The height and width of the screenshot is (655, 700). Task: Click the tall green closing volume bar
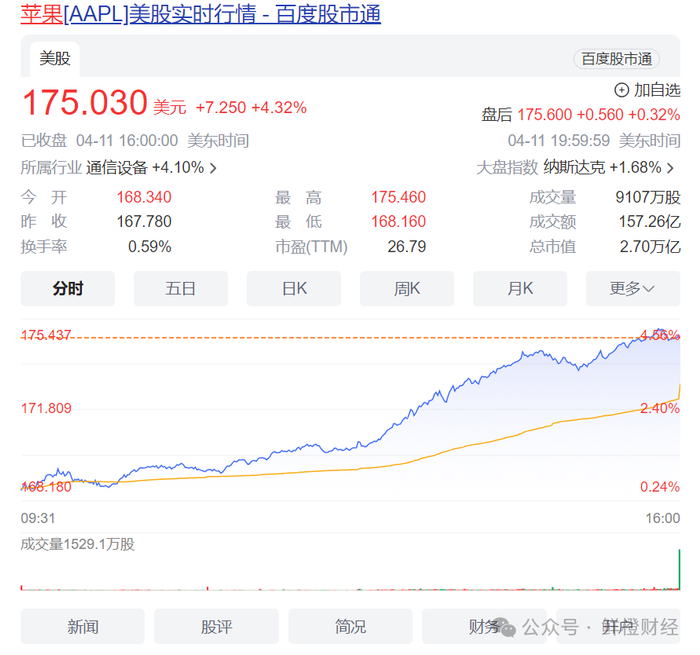point(679,570)
